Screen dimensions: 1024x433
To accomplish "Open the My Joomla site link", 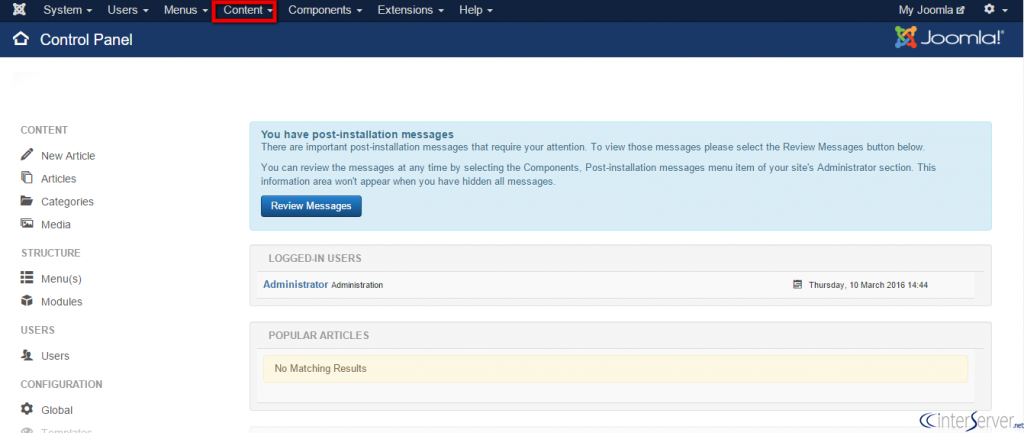I will (931, 10).
